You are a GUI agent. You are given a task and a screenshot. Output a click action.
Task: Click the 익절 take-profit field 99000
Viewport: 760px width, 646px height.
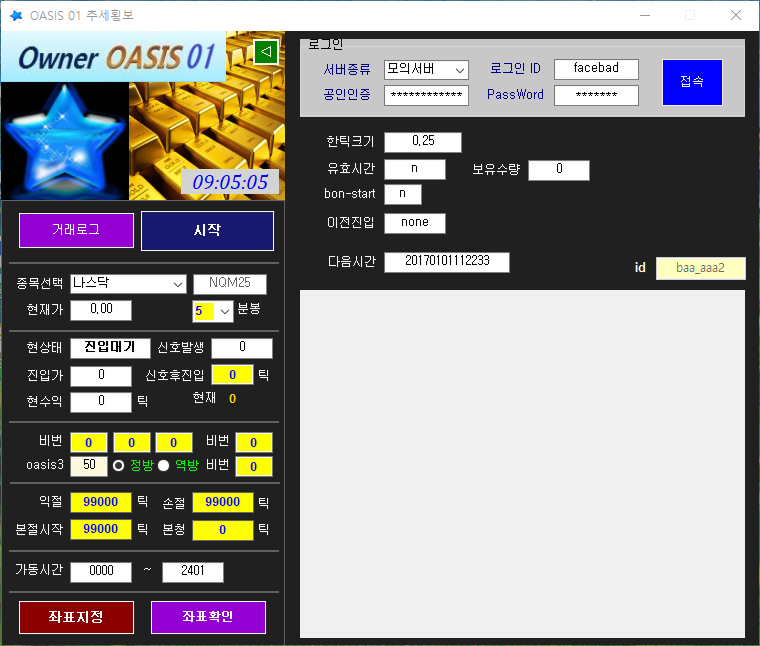(101, 503)
